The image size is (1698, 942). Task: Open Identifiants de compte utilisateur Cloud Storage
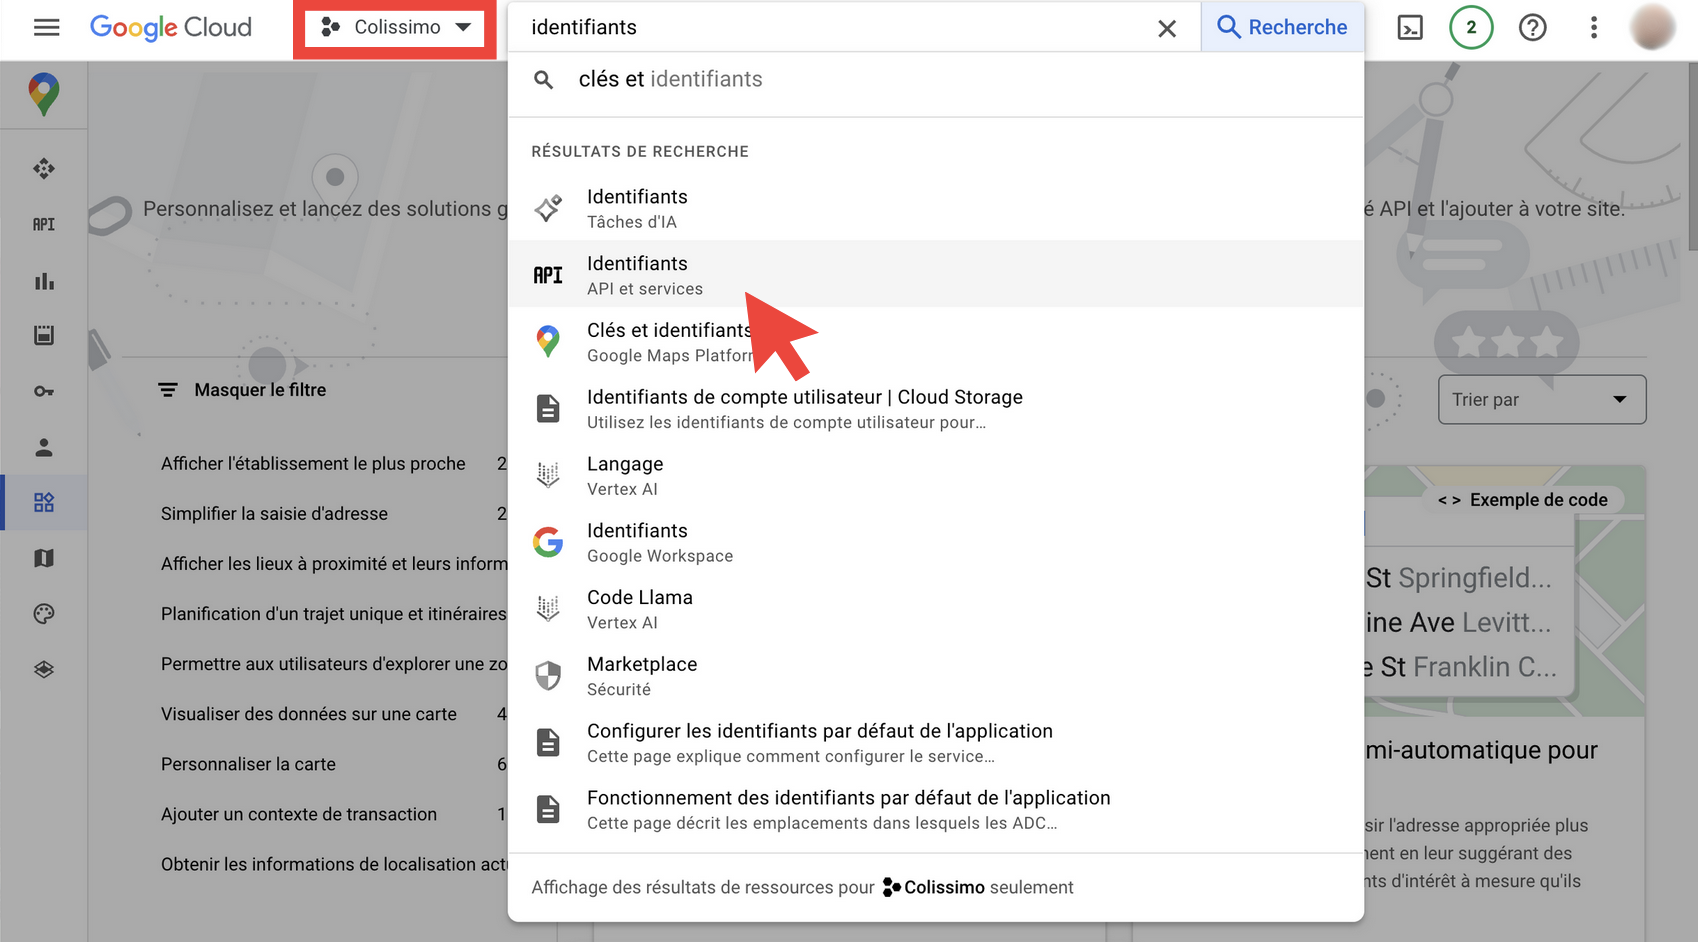[936, 409]
